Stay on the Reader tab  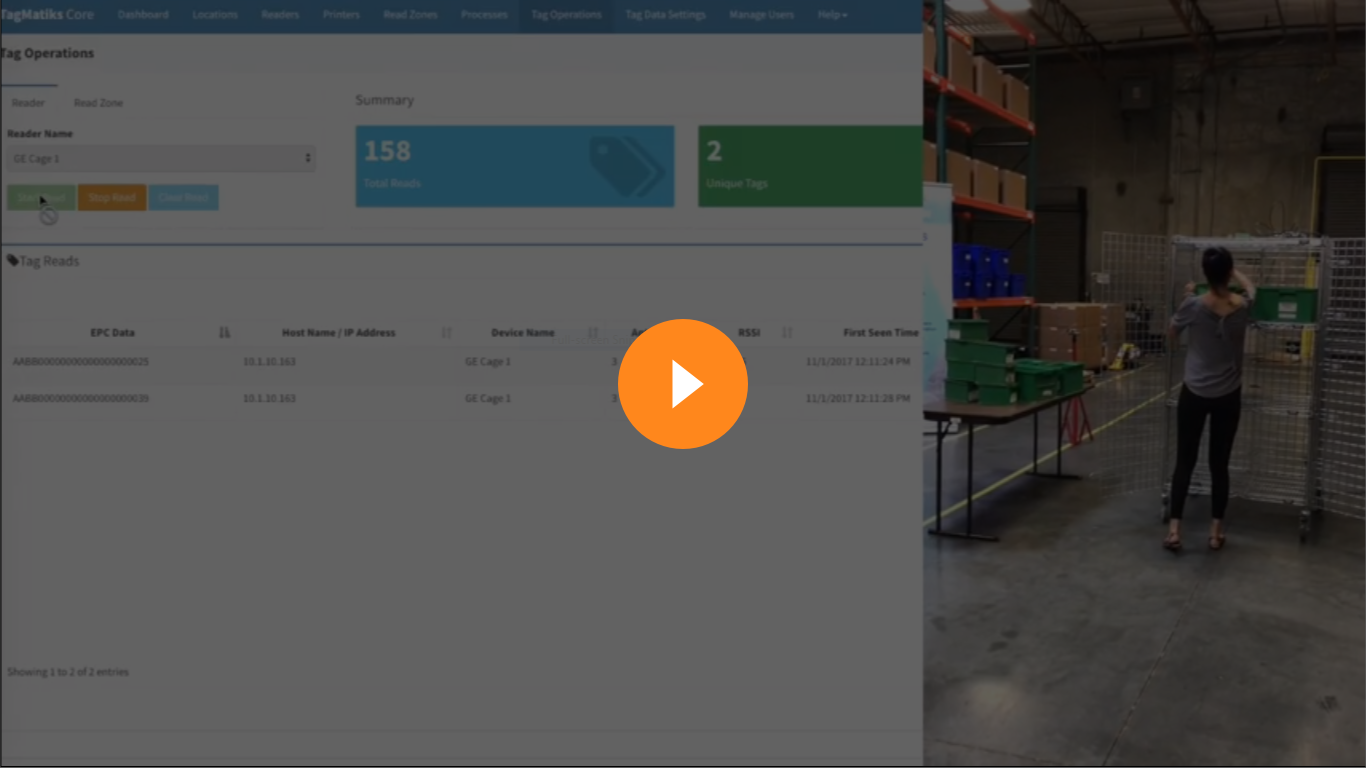pyautogui.click(x=30, y=102)
